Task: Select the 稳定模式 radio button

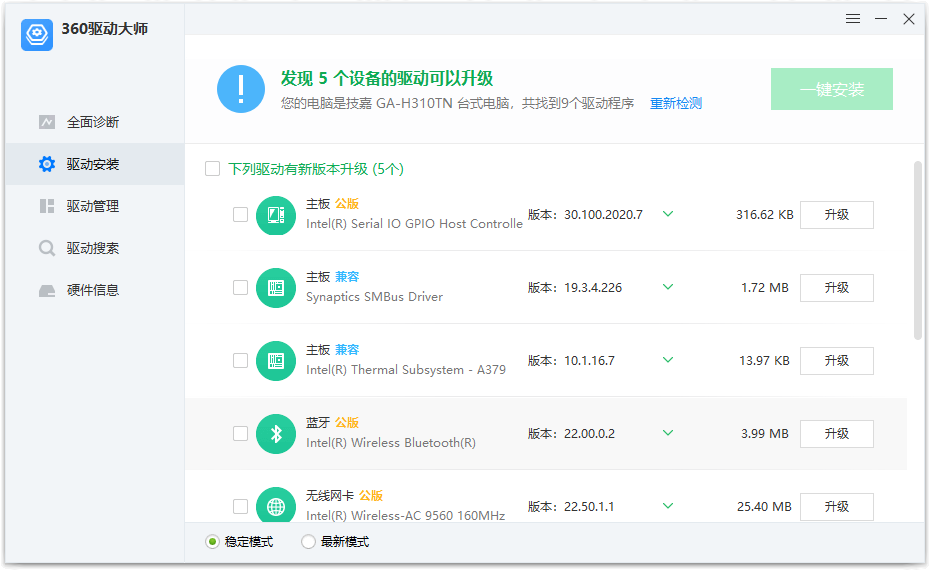Action: click(x=212, y=542)
